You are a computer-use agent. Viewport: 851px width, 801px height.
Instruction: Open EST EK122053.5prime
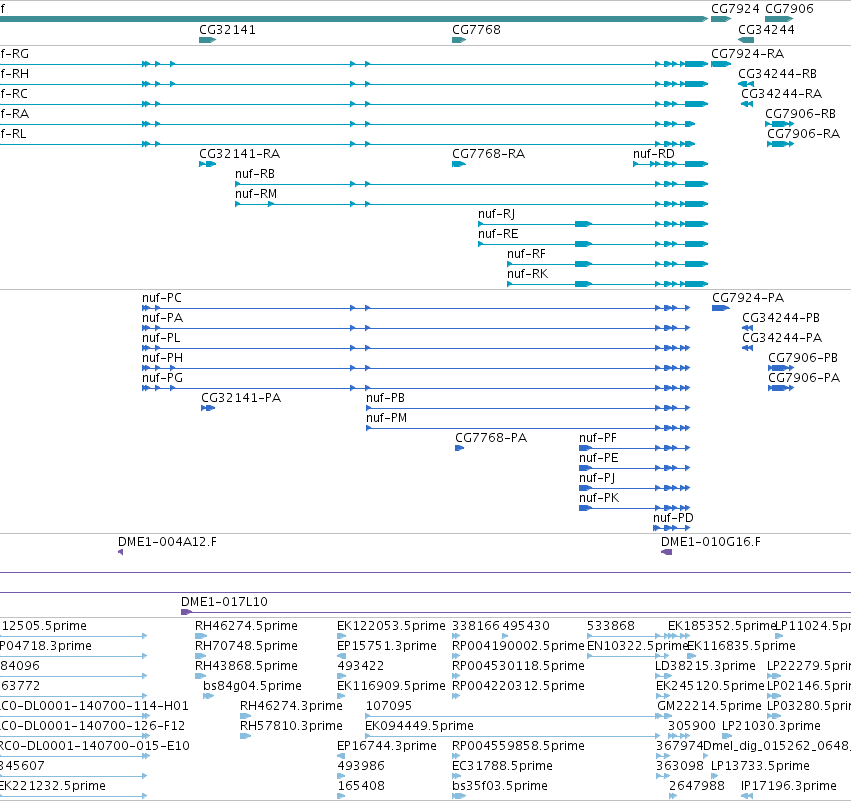391,626
